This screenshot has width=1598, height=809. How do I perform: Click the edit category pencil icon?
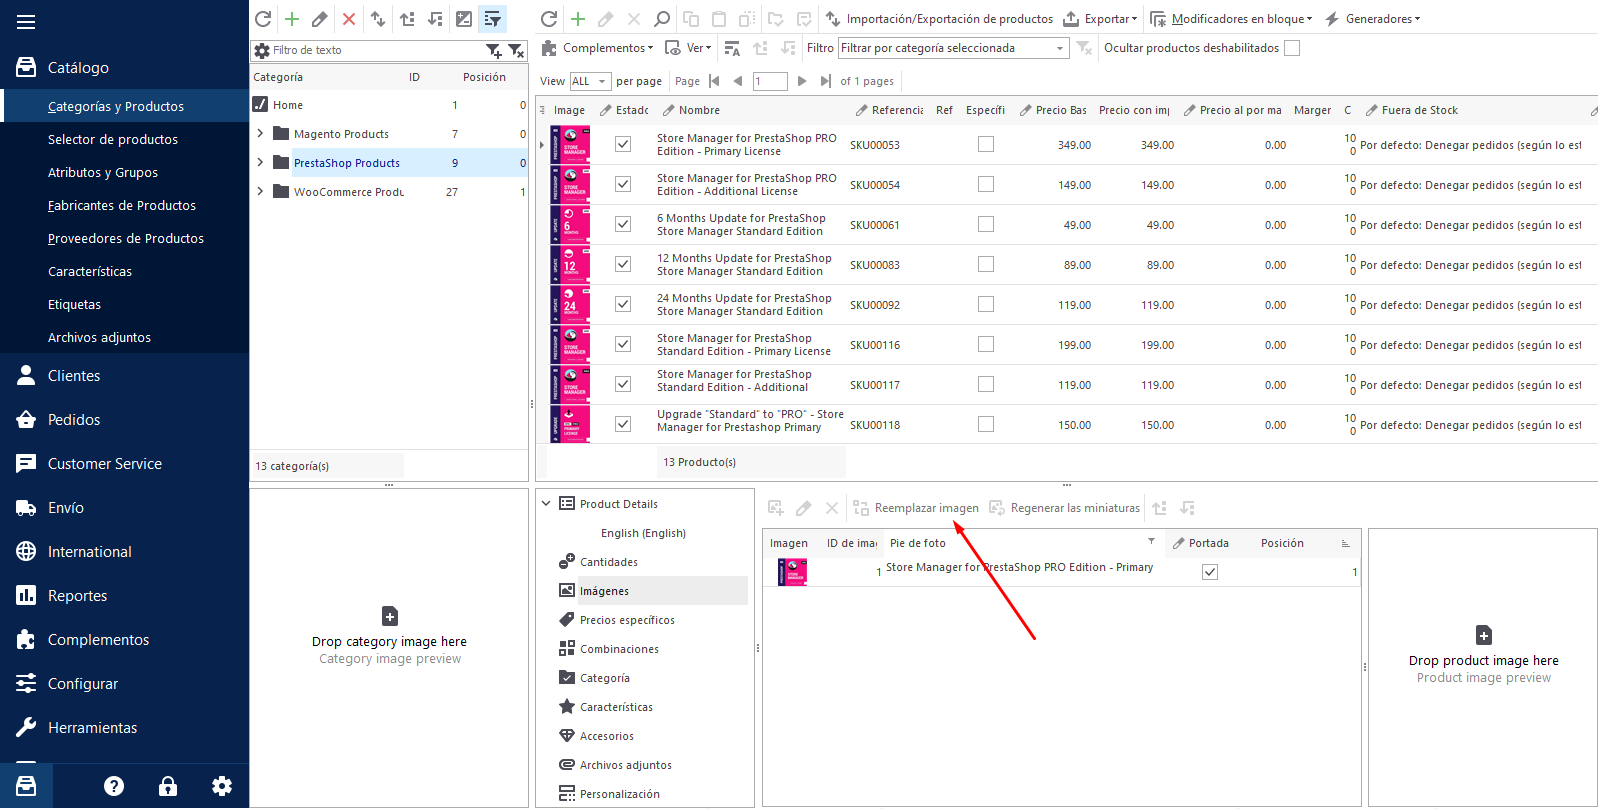[320, 19]
